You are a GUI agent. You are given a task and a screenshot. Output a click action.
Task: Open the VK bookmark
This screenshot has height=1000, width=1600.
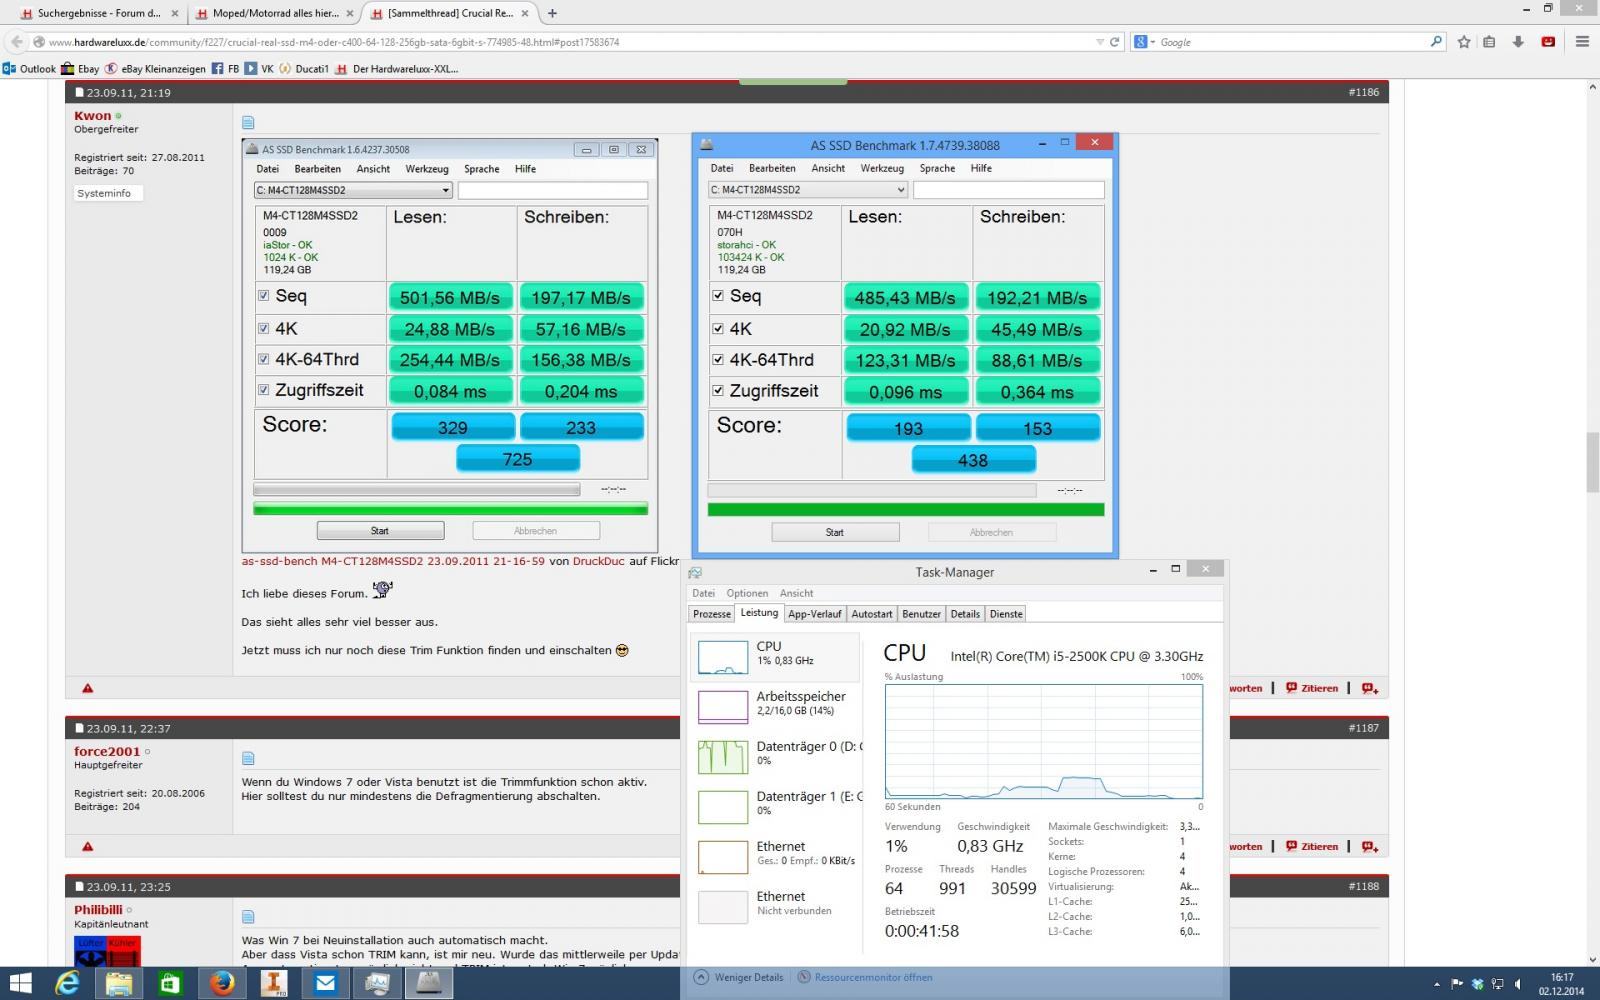point(260,69)
